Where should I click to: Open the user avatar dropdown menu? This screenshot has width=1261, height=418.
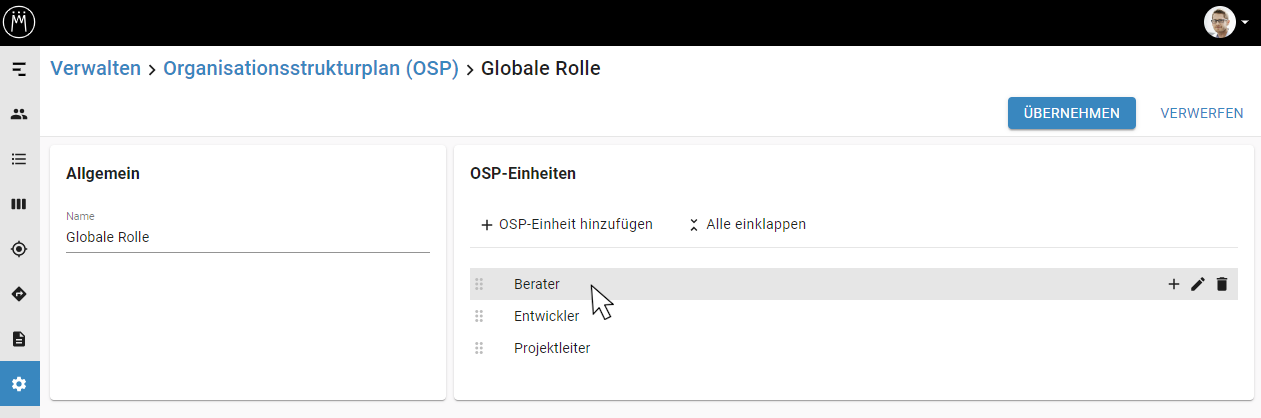pyautogui.click(x=1227, y=22)
